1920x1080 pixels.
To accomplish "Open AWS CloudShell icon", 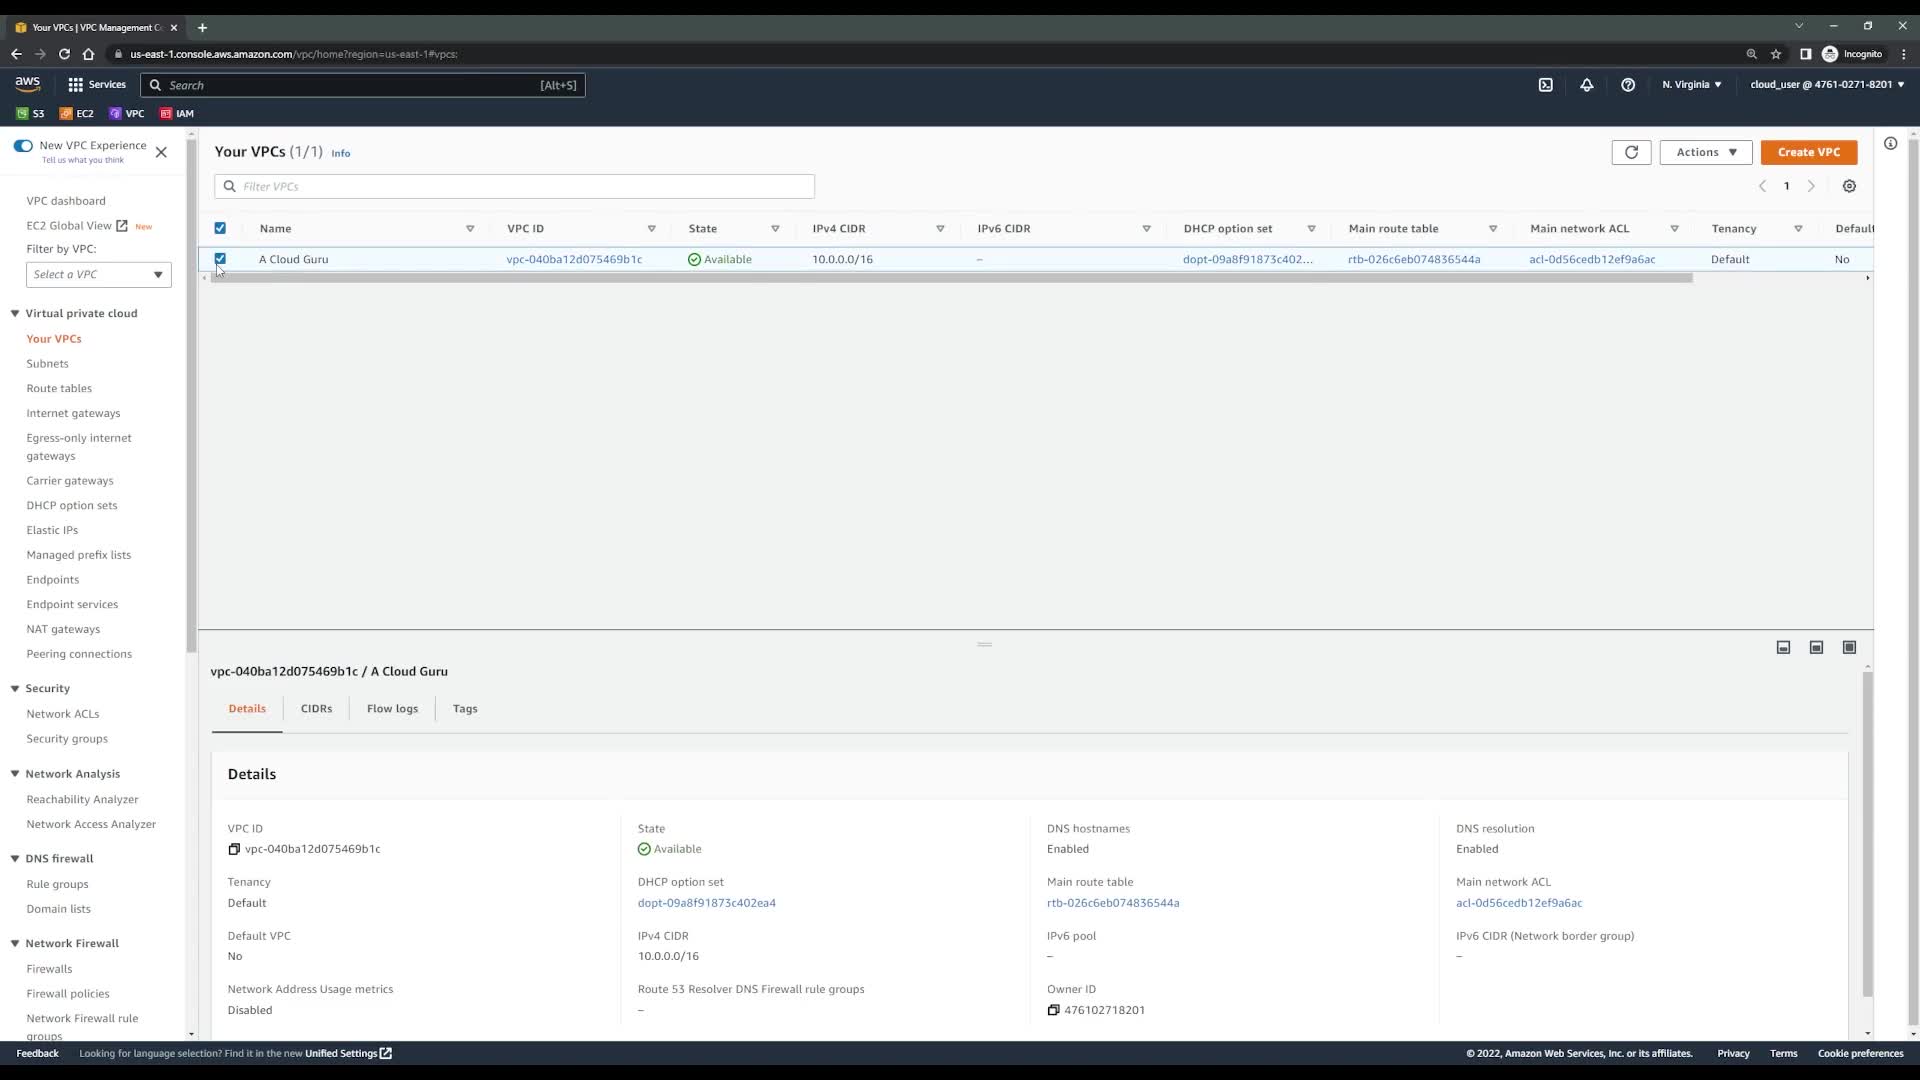I will (x=1545, y=85).
